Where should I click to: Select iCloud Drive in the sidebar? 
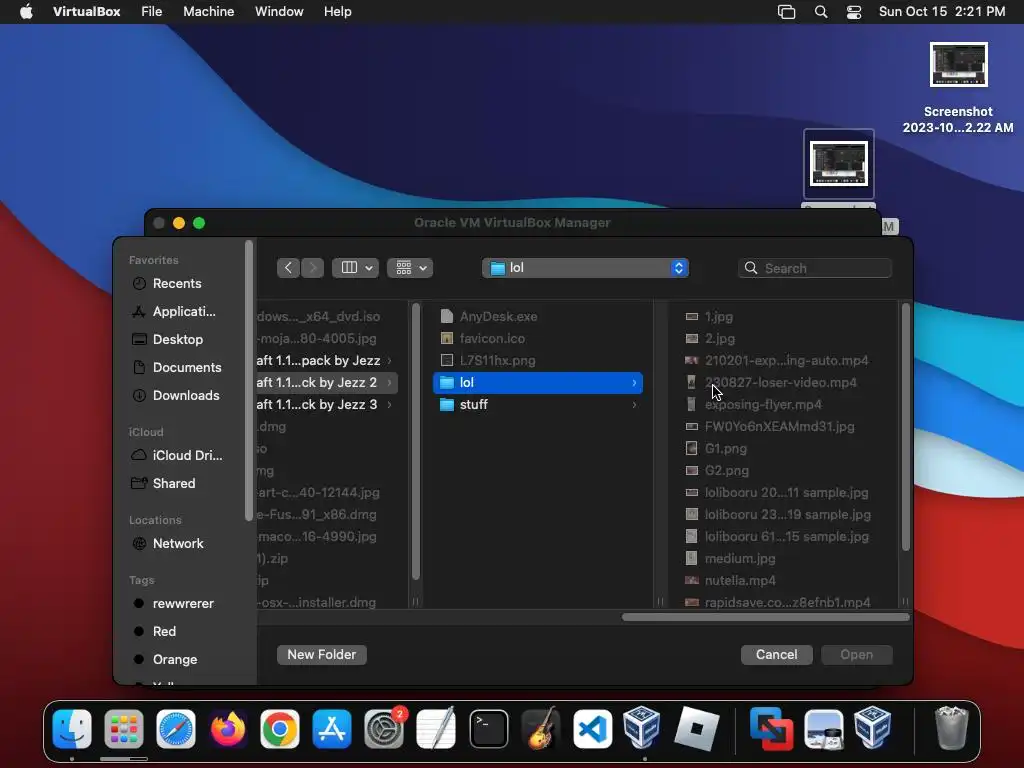tap(187, 456)
